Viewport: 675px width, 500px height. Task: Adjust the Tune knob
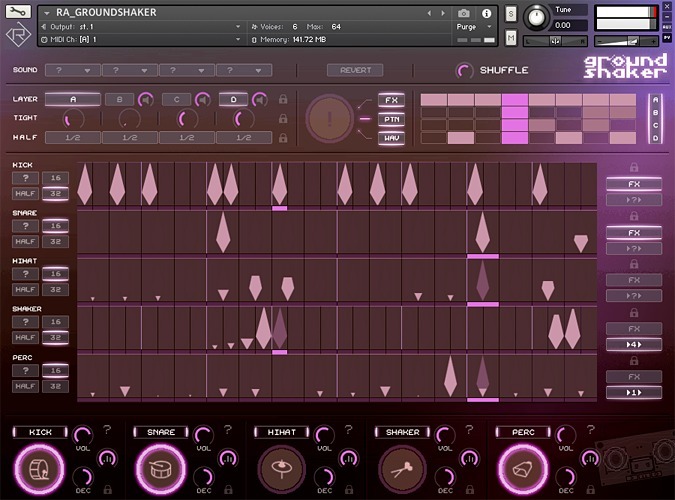pos(538,17)
